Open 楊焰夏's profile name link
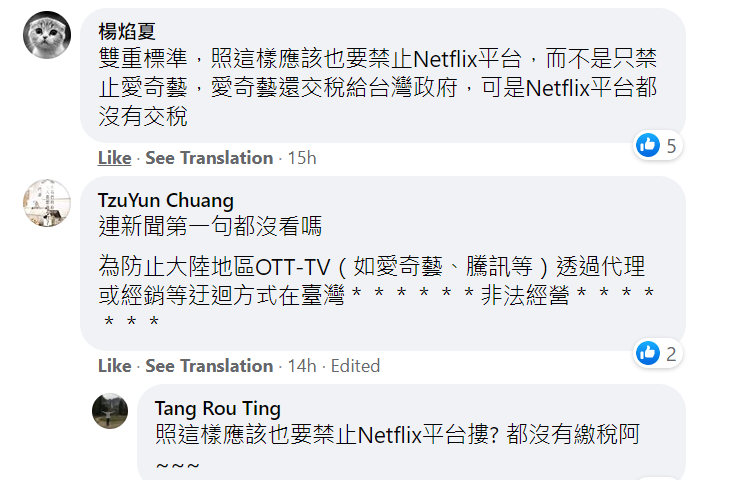Screen dimensions: 744x480 click(129, 32)
